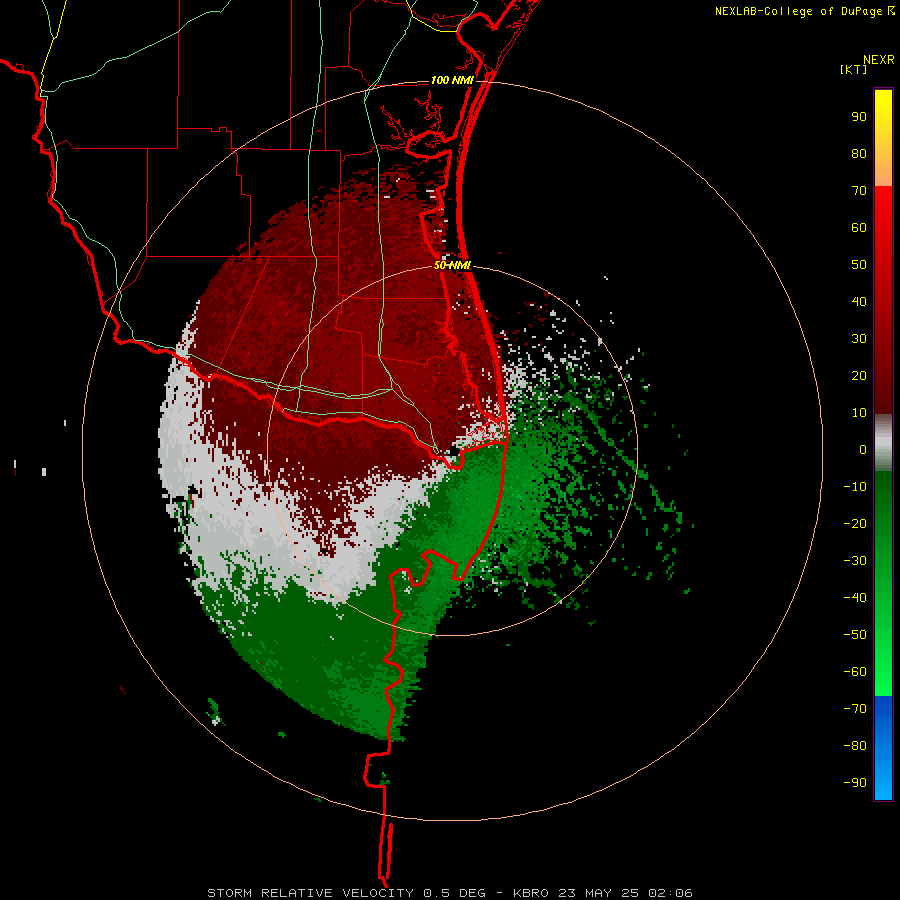Click the gray zero-velocity segment of the color bar
The width and height of the screenshot is (900, 900).
[x=883, y=443]
